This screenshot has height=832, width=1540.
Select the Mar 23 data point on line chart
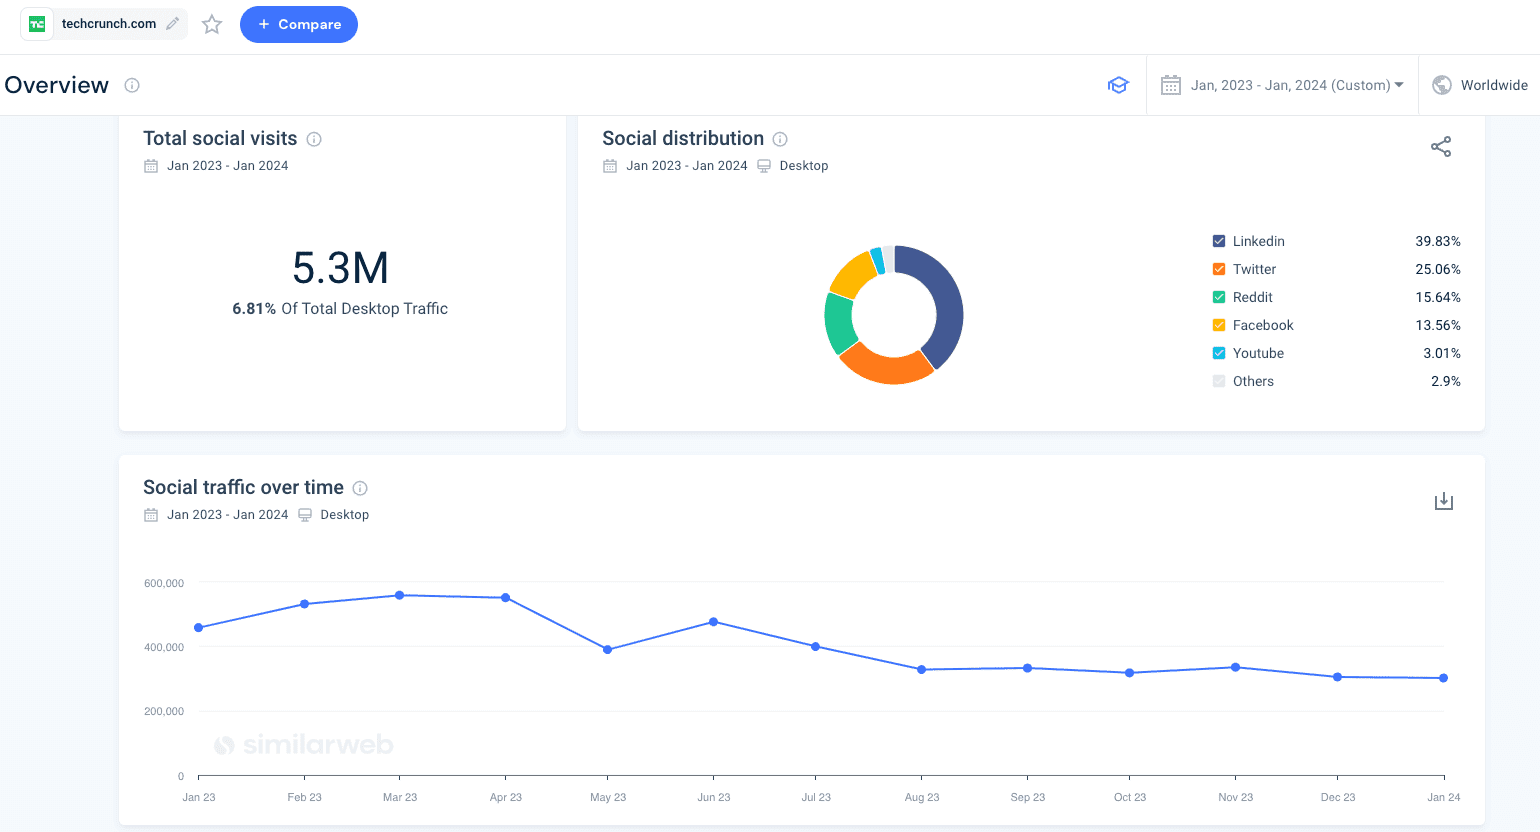(399, 595)
